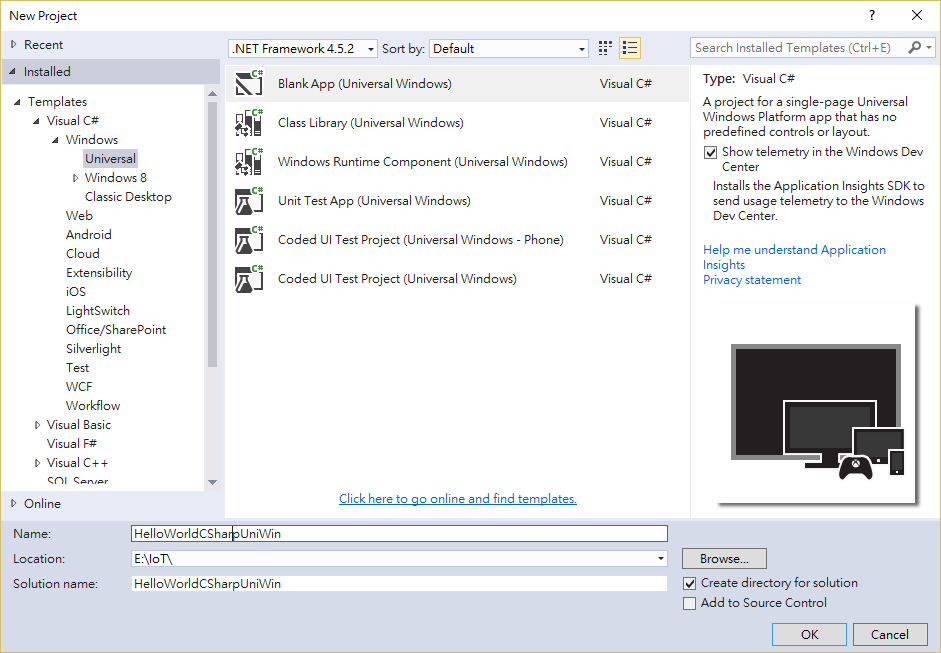This screenshot has width=941, height=653.
Task: Select the LightSwitch template category
Action: click(x=98, y=311)
